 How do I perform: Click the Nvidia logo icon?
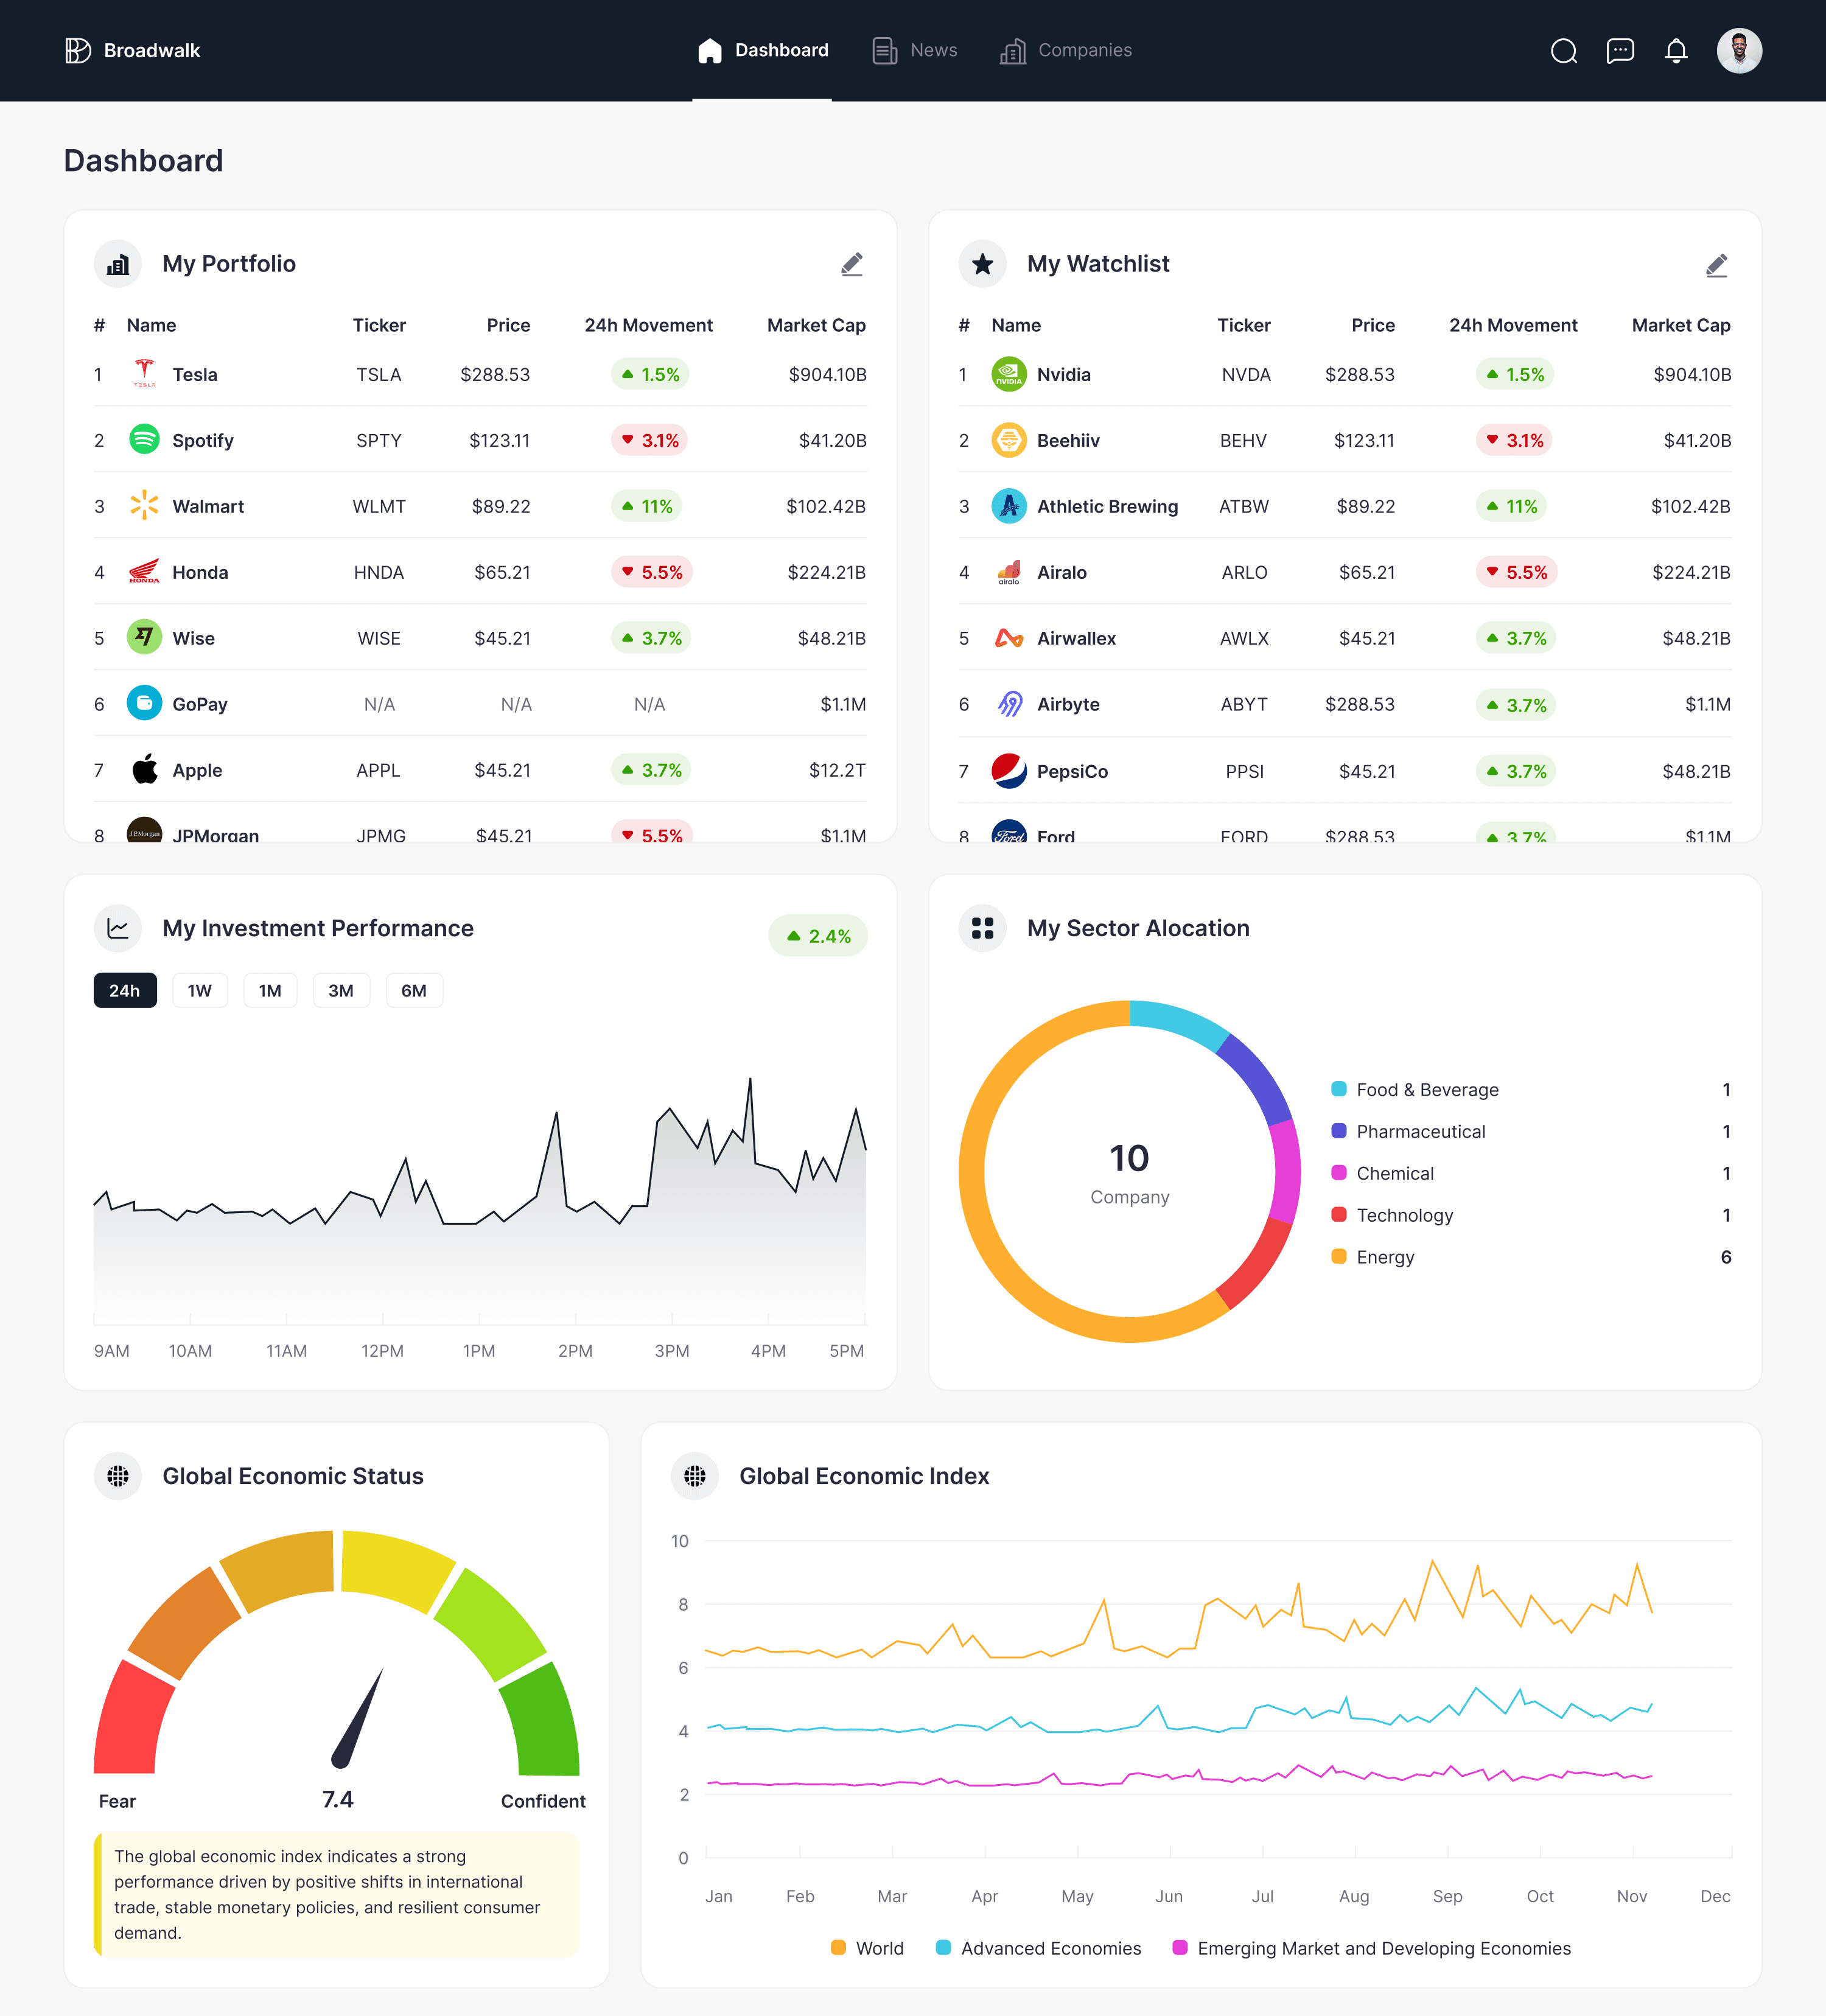(x=1009, y=374)
